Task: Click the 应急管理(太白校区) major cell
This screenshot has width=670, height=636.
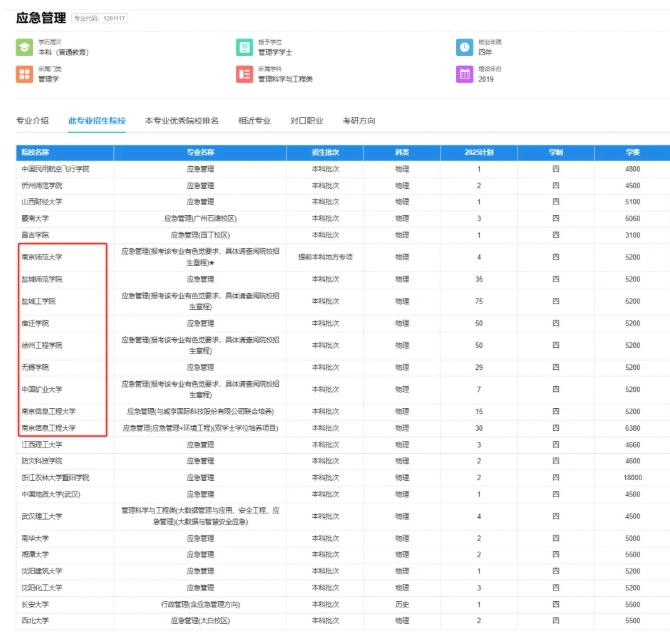Action: pos(200,621)
